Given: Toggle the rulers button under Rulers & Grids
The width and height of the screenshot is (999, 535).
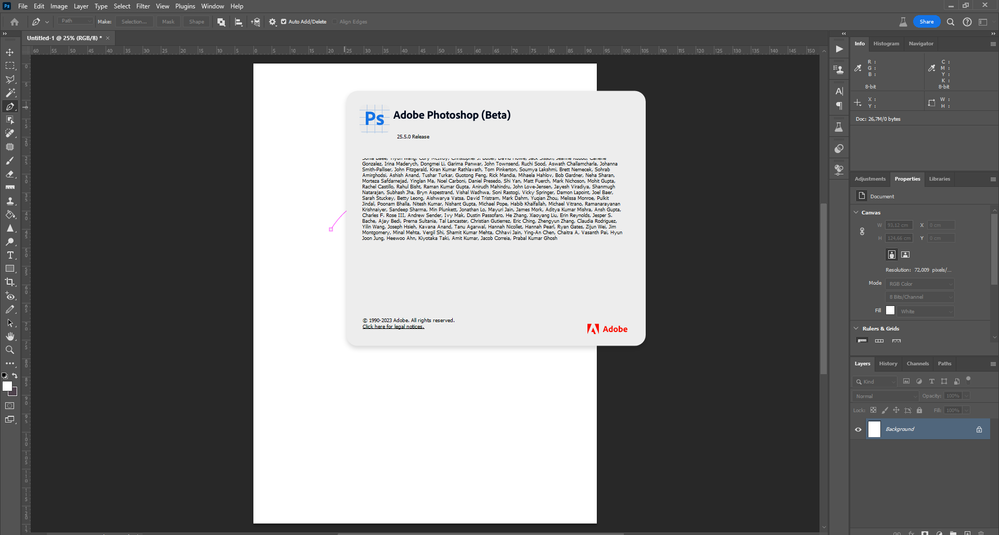Looking at the screenshot, I should [x=862, y=341].
